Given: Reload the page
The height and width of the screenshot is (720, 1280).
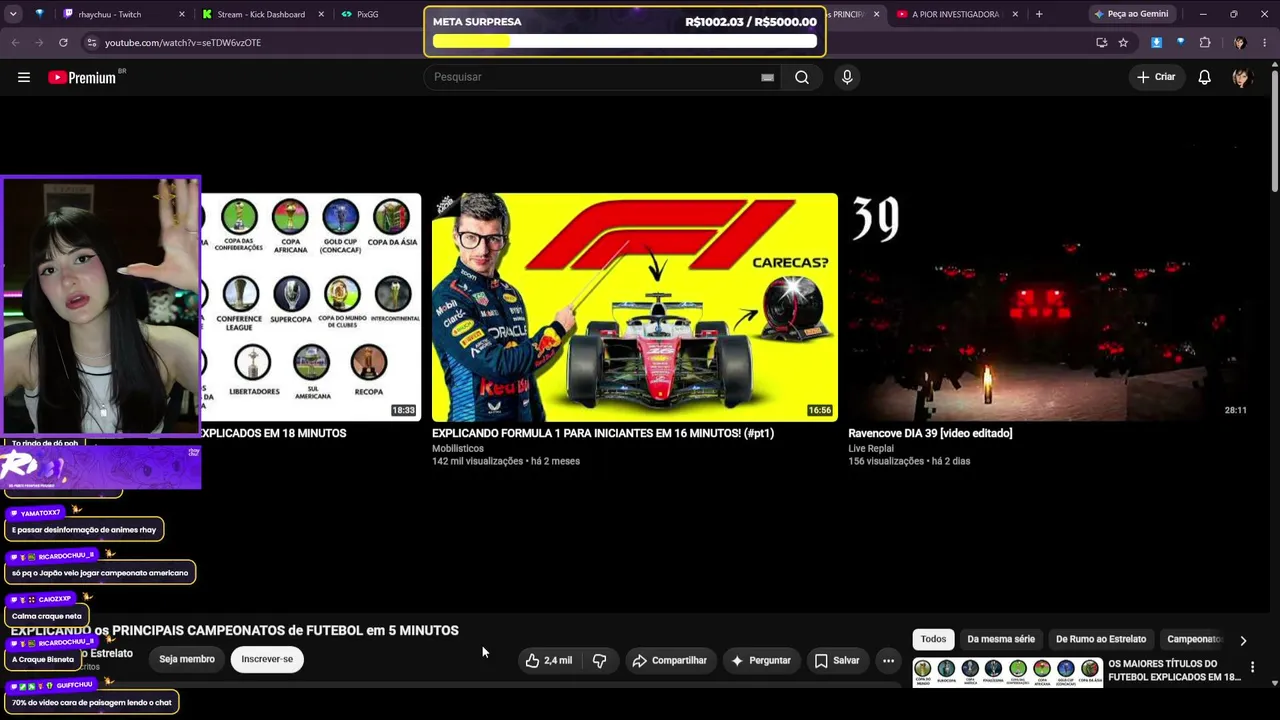Looking at the screenshot, I should click(x=63, y=43).
